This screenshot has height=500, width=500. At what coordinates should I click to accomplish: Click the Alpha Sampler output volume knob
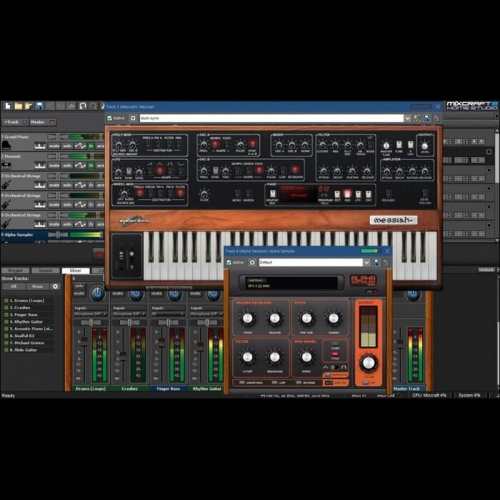coord(368,363)
